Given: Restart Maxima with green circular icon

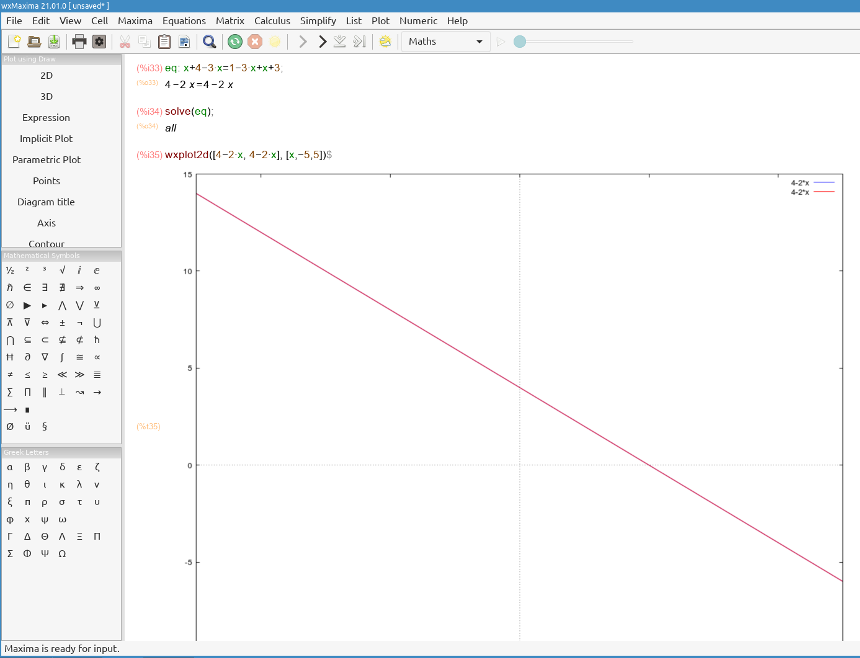Looking at the screenshot, I should pos(235,41).
